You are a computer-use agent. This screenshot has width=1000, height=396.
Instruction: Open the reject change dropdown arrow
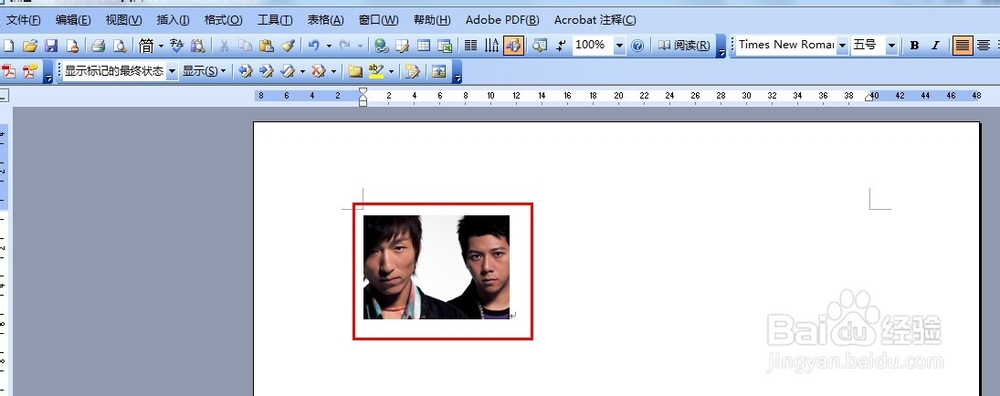tap(333, 71)
